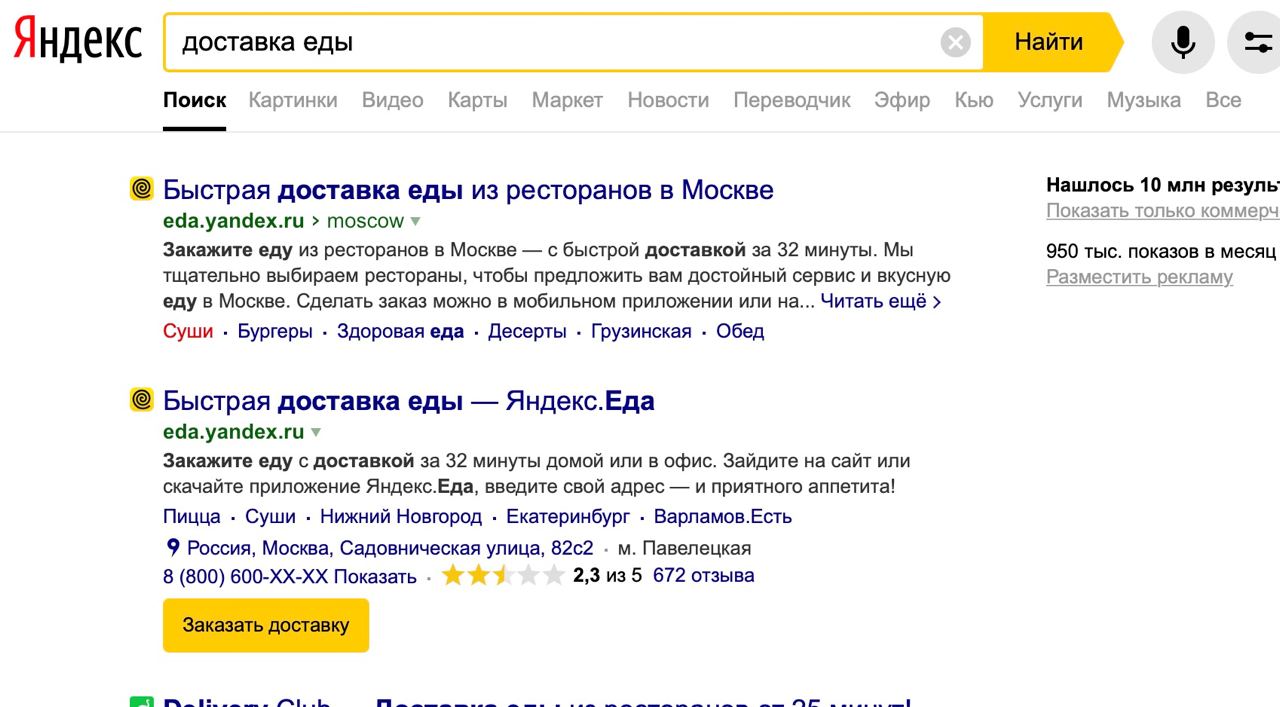Viewport: 1280px width, 707px height.
Task: Click Разместить рекламу link
Action: tap(1140, 277)
